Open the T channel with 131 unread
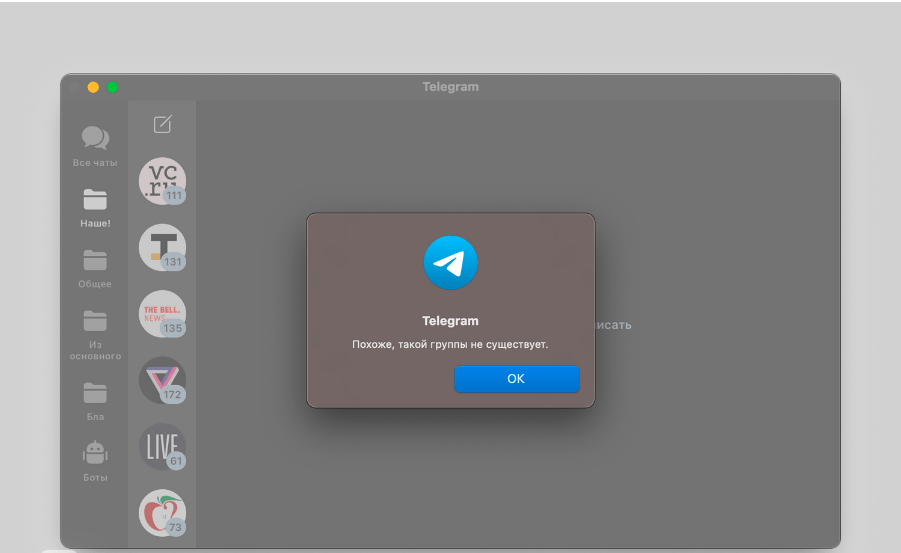 [x=163, y=247]
